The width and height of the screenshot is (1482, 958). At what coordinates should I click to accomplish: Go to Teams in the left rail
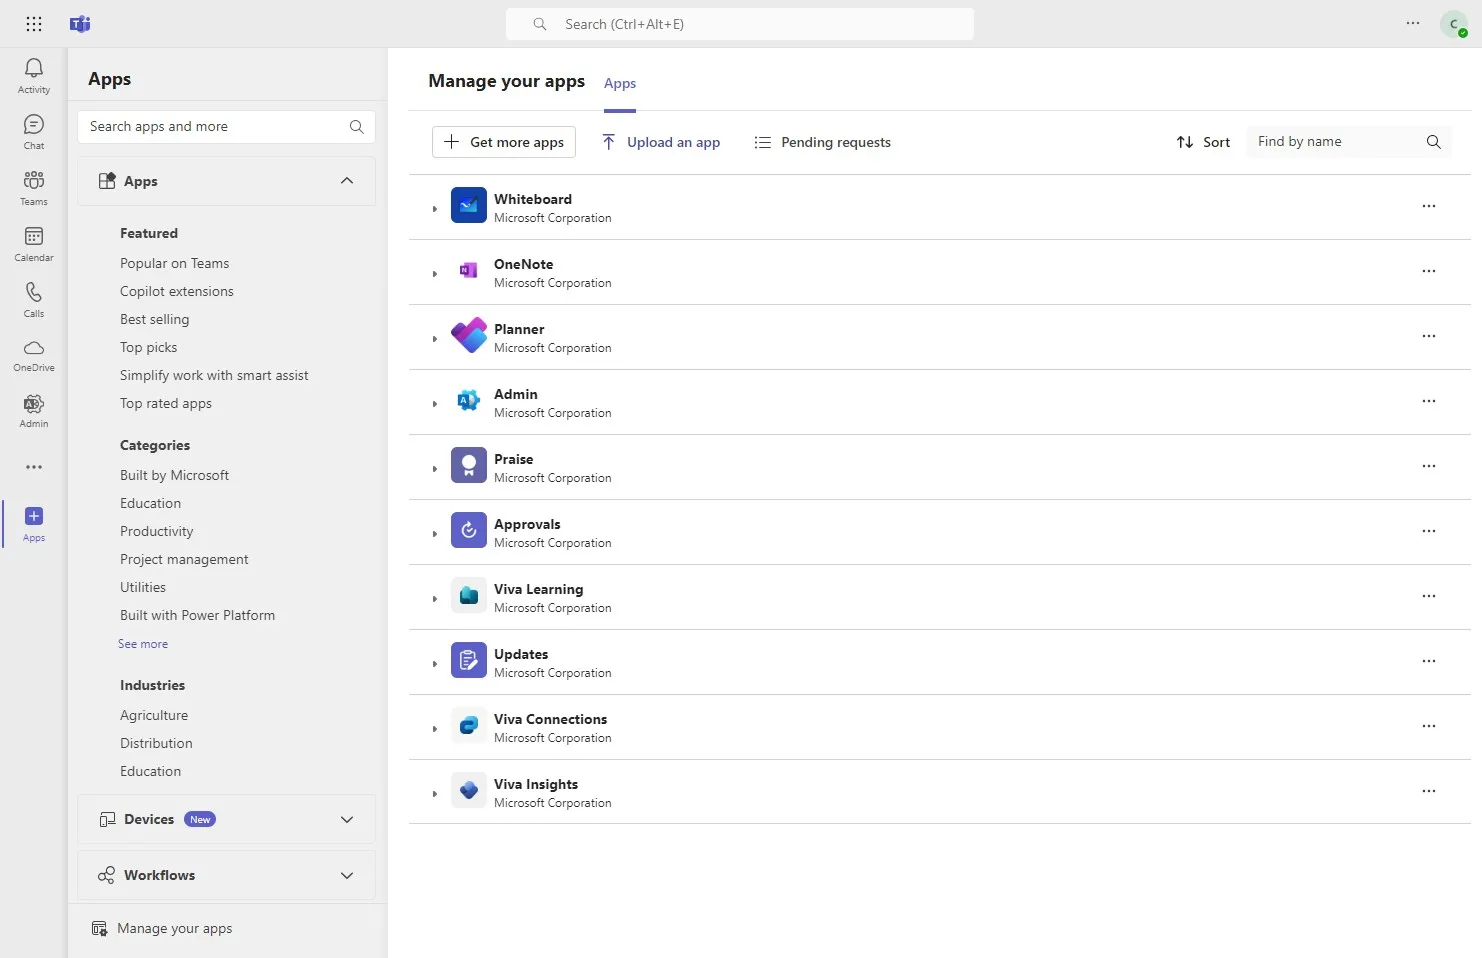pyautogui.click(x=34, y=188)
